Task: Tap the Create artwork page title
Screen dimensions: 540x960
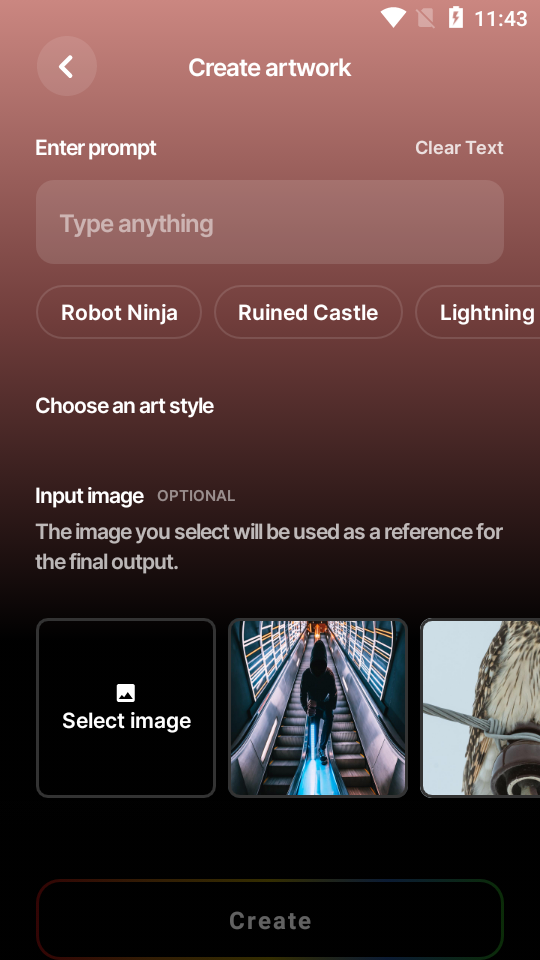Action: [269, 67]
